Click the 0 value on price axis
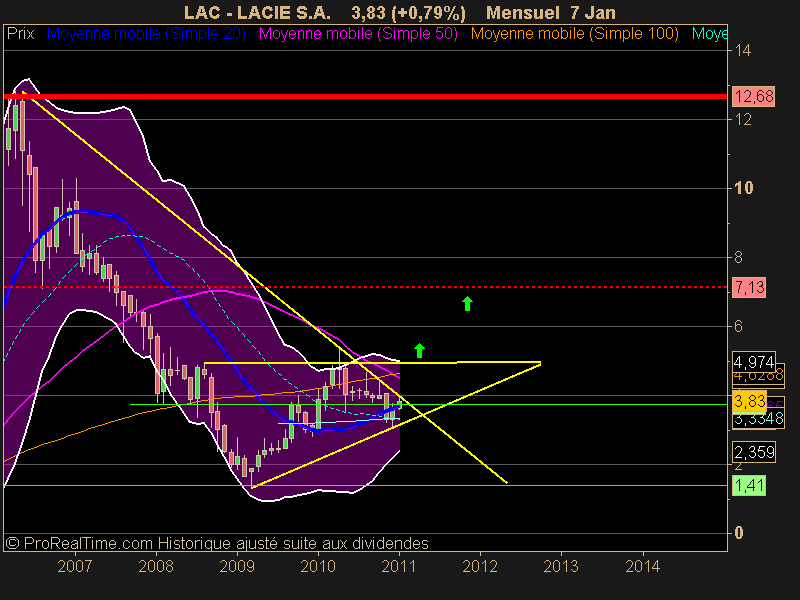 coord(739,533)
